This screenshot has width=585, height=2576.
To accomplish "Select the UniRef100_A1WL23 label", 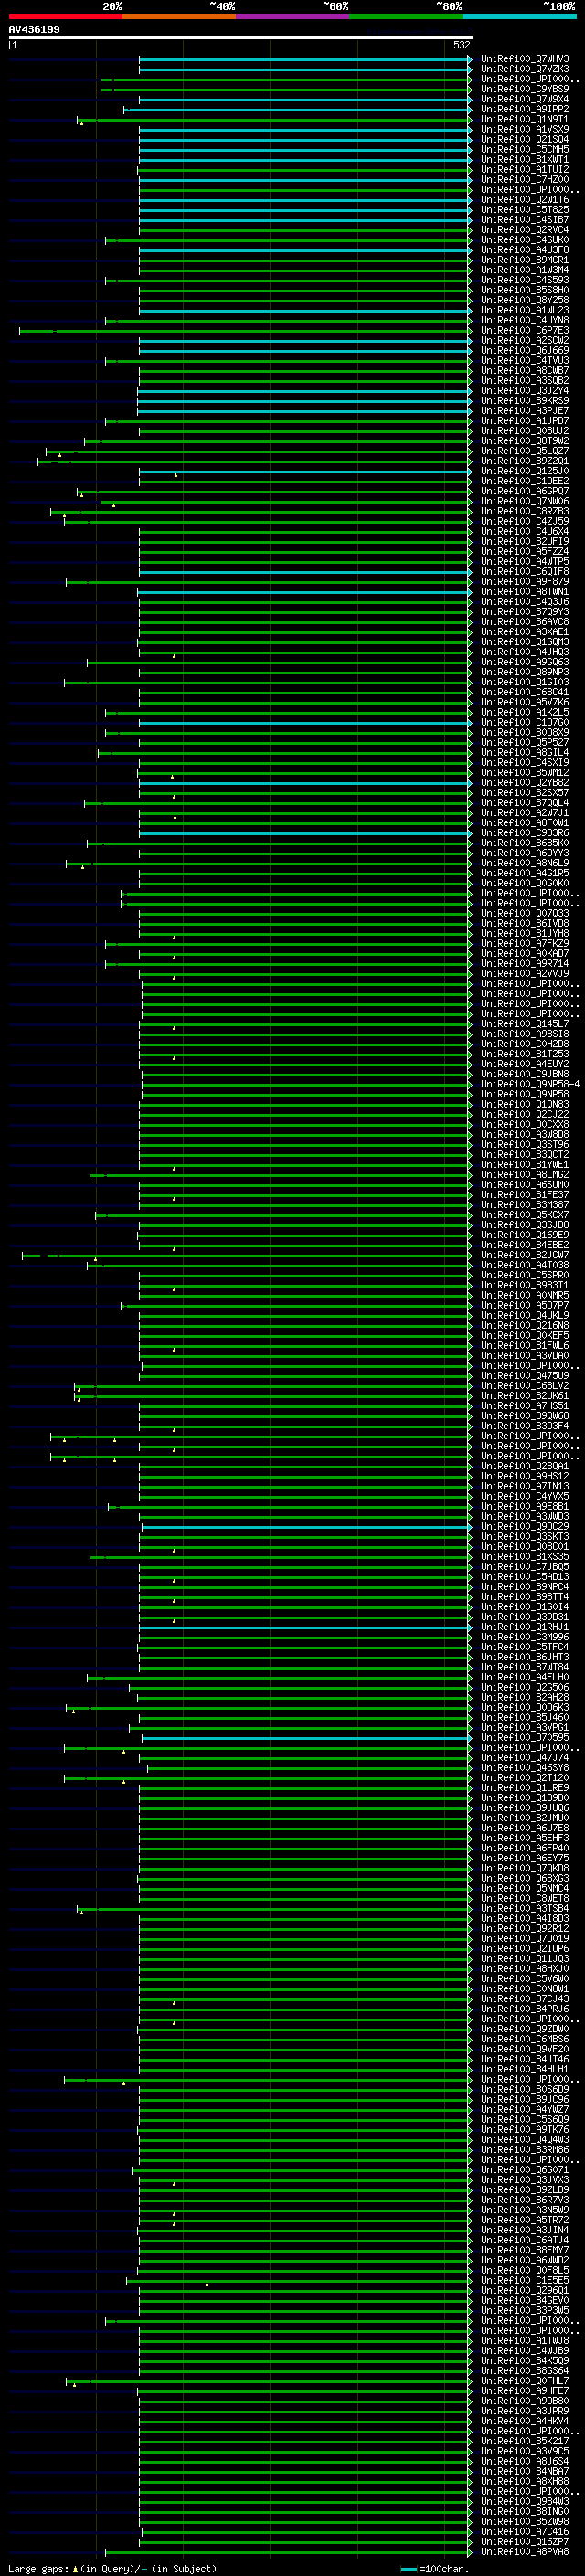I will [525, 310].
